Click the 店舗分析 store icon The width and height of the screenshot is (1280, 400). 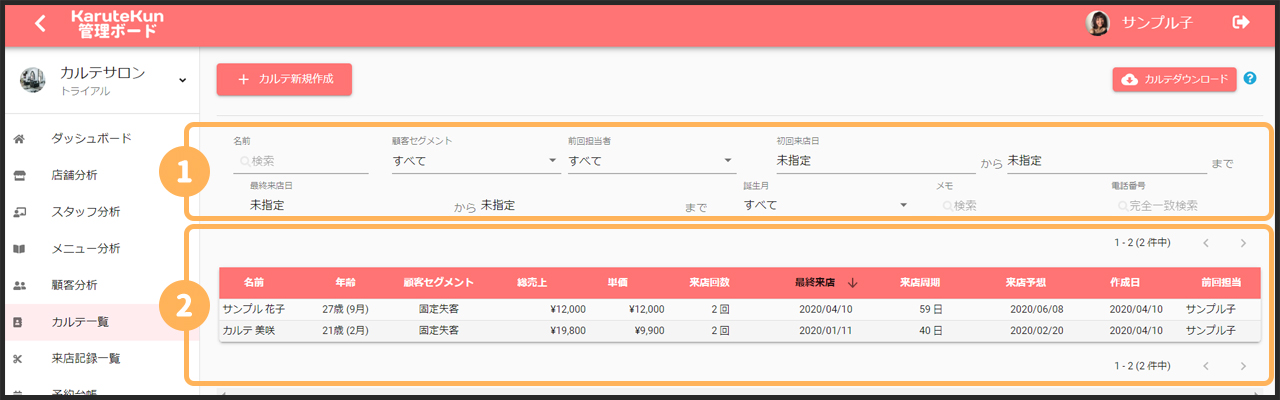pyautogui.click(x=19, y=175)
